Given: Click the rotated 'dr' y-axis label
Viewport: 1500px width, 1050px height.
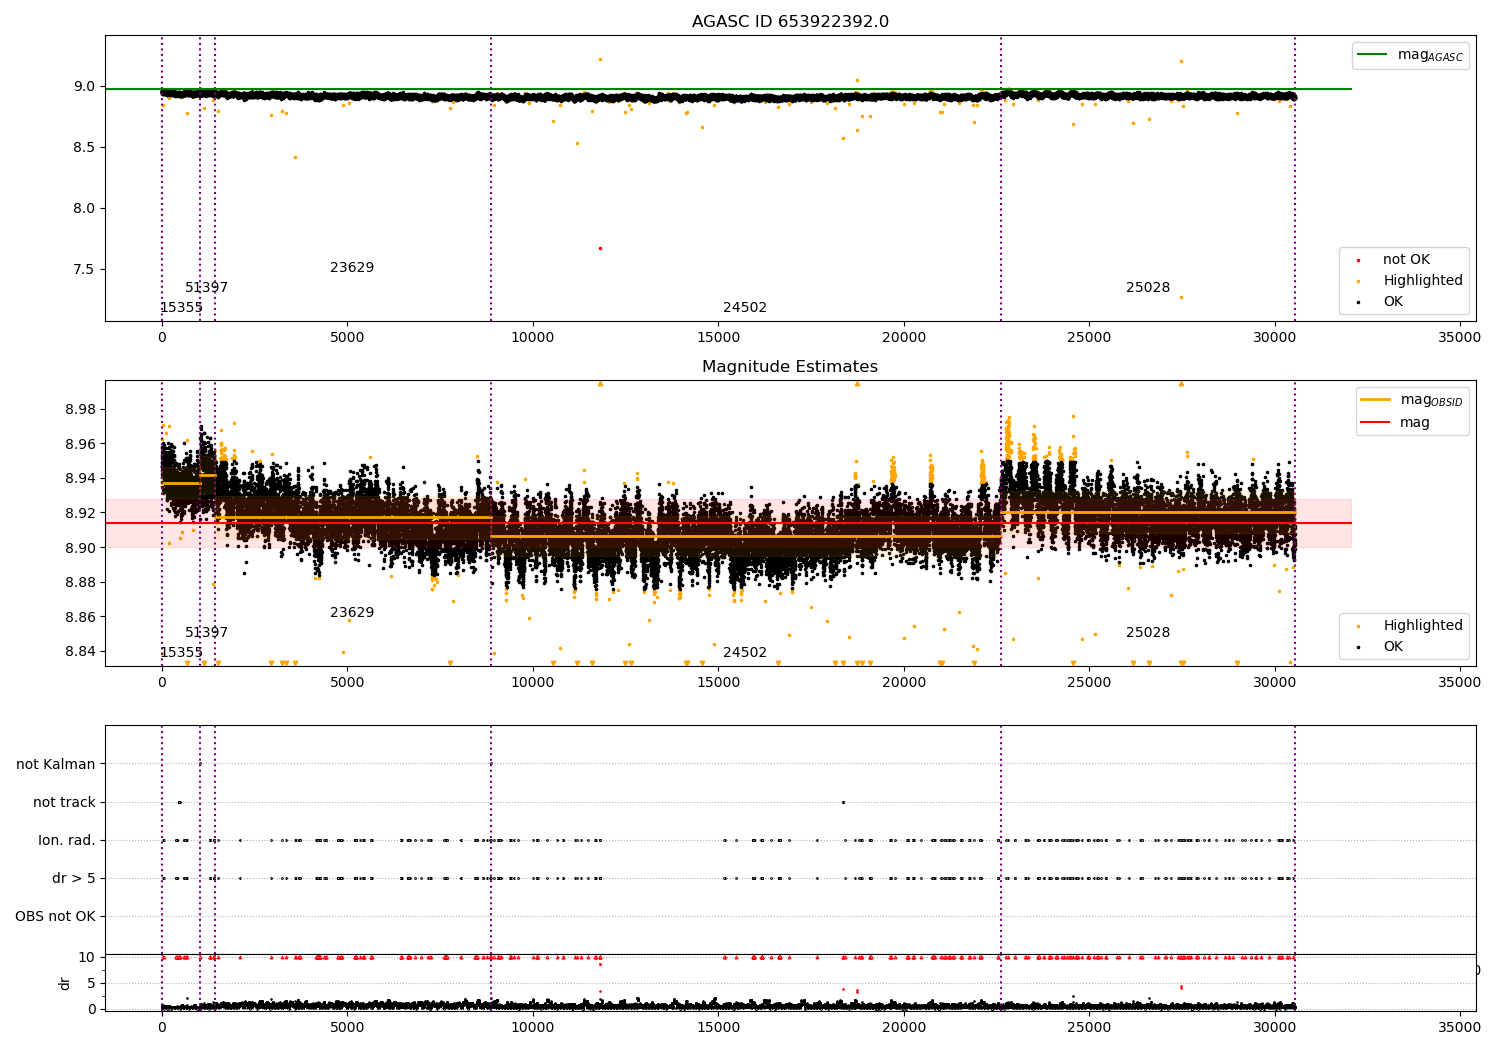Looking at the screenshot, I should [65, 984].
